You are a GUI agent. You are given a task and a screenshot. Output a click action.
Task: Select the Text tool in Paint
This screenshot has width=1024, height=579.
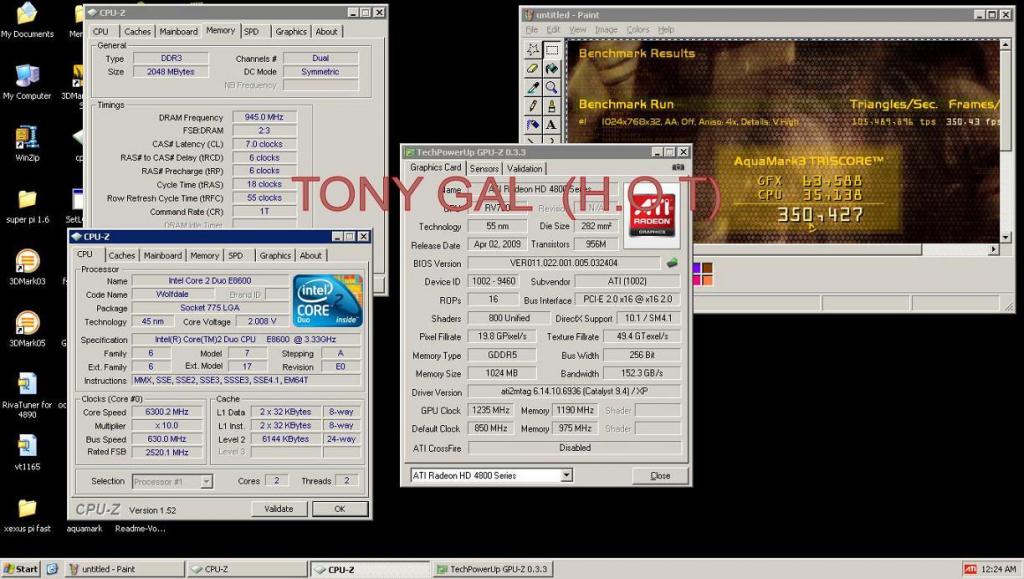point(552,124)
